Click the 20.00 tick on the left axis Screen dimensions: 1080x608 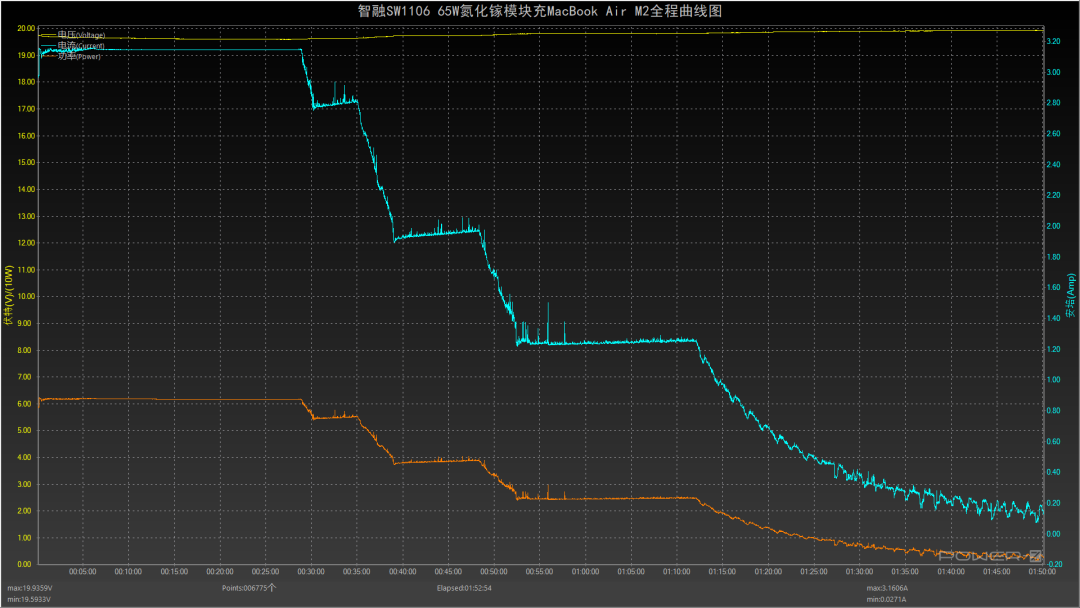25,28
